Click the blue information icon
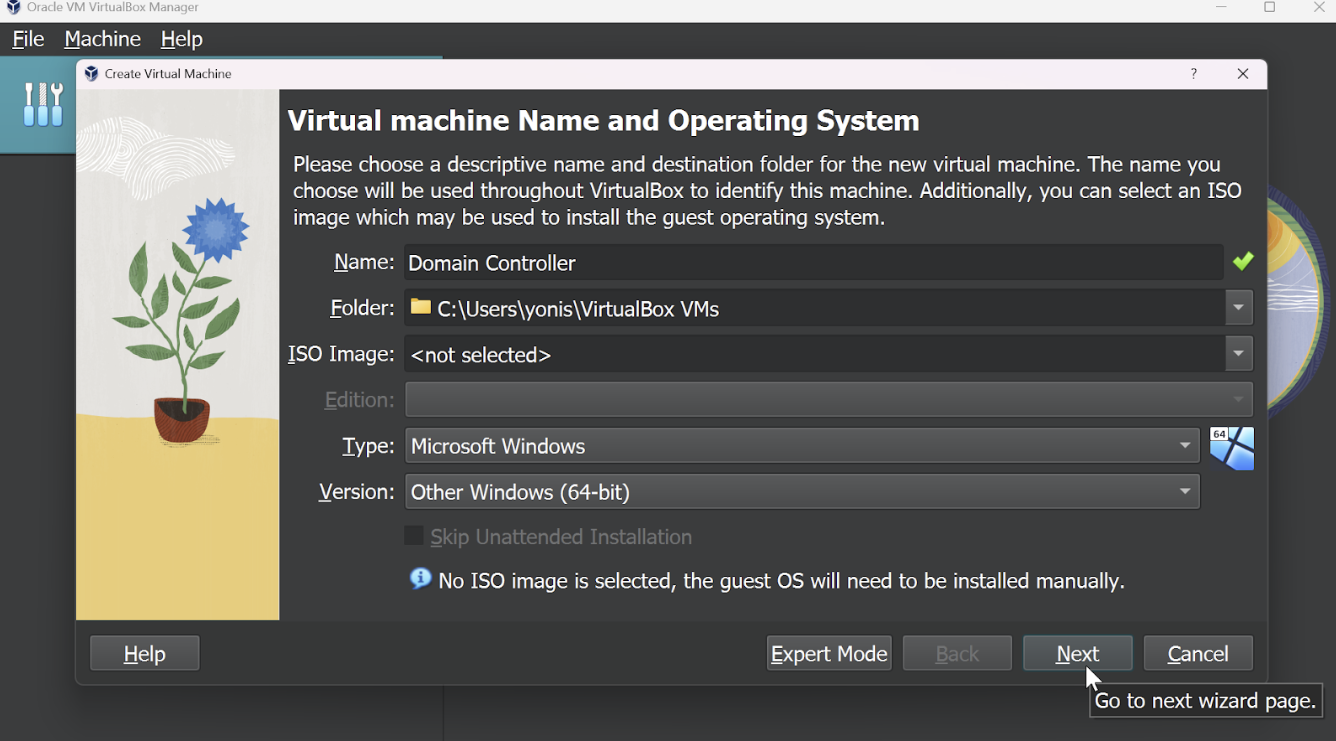 coord(421,579)
